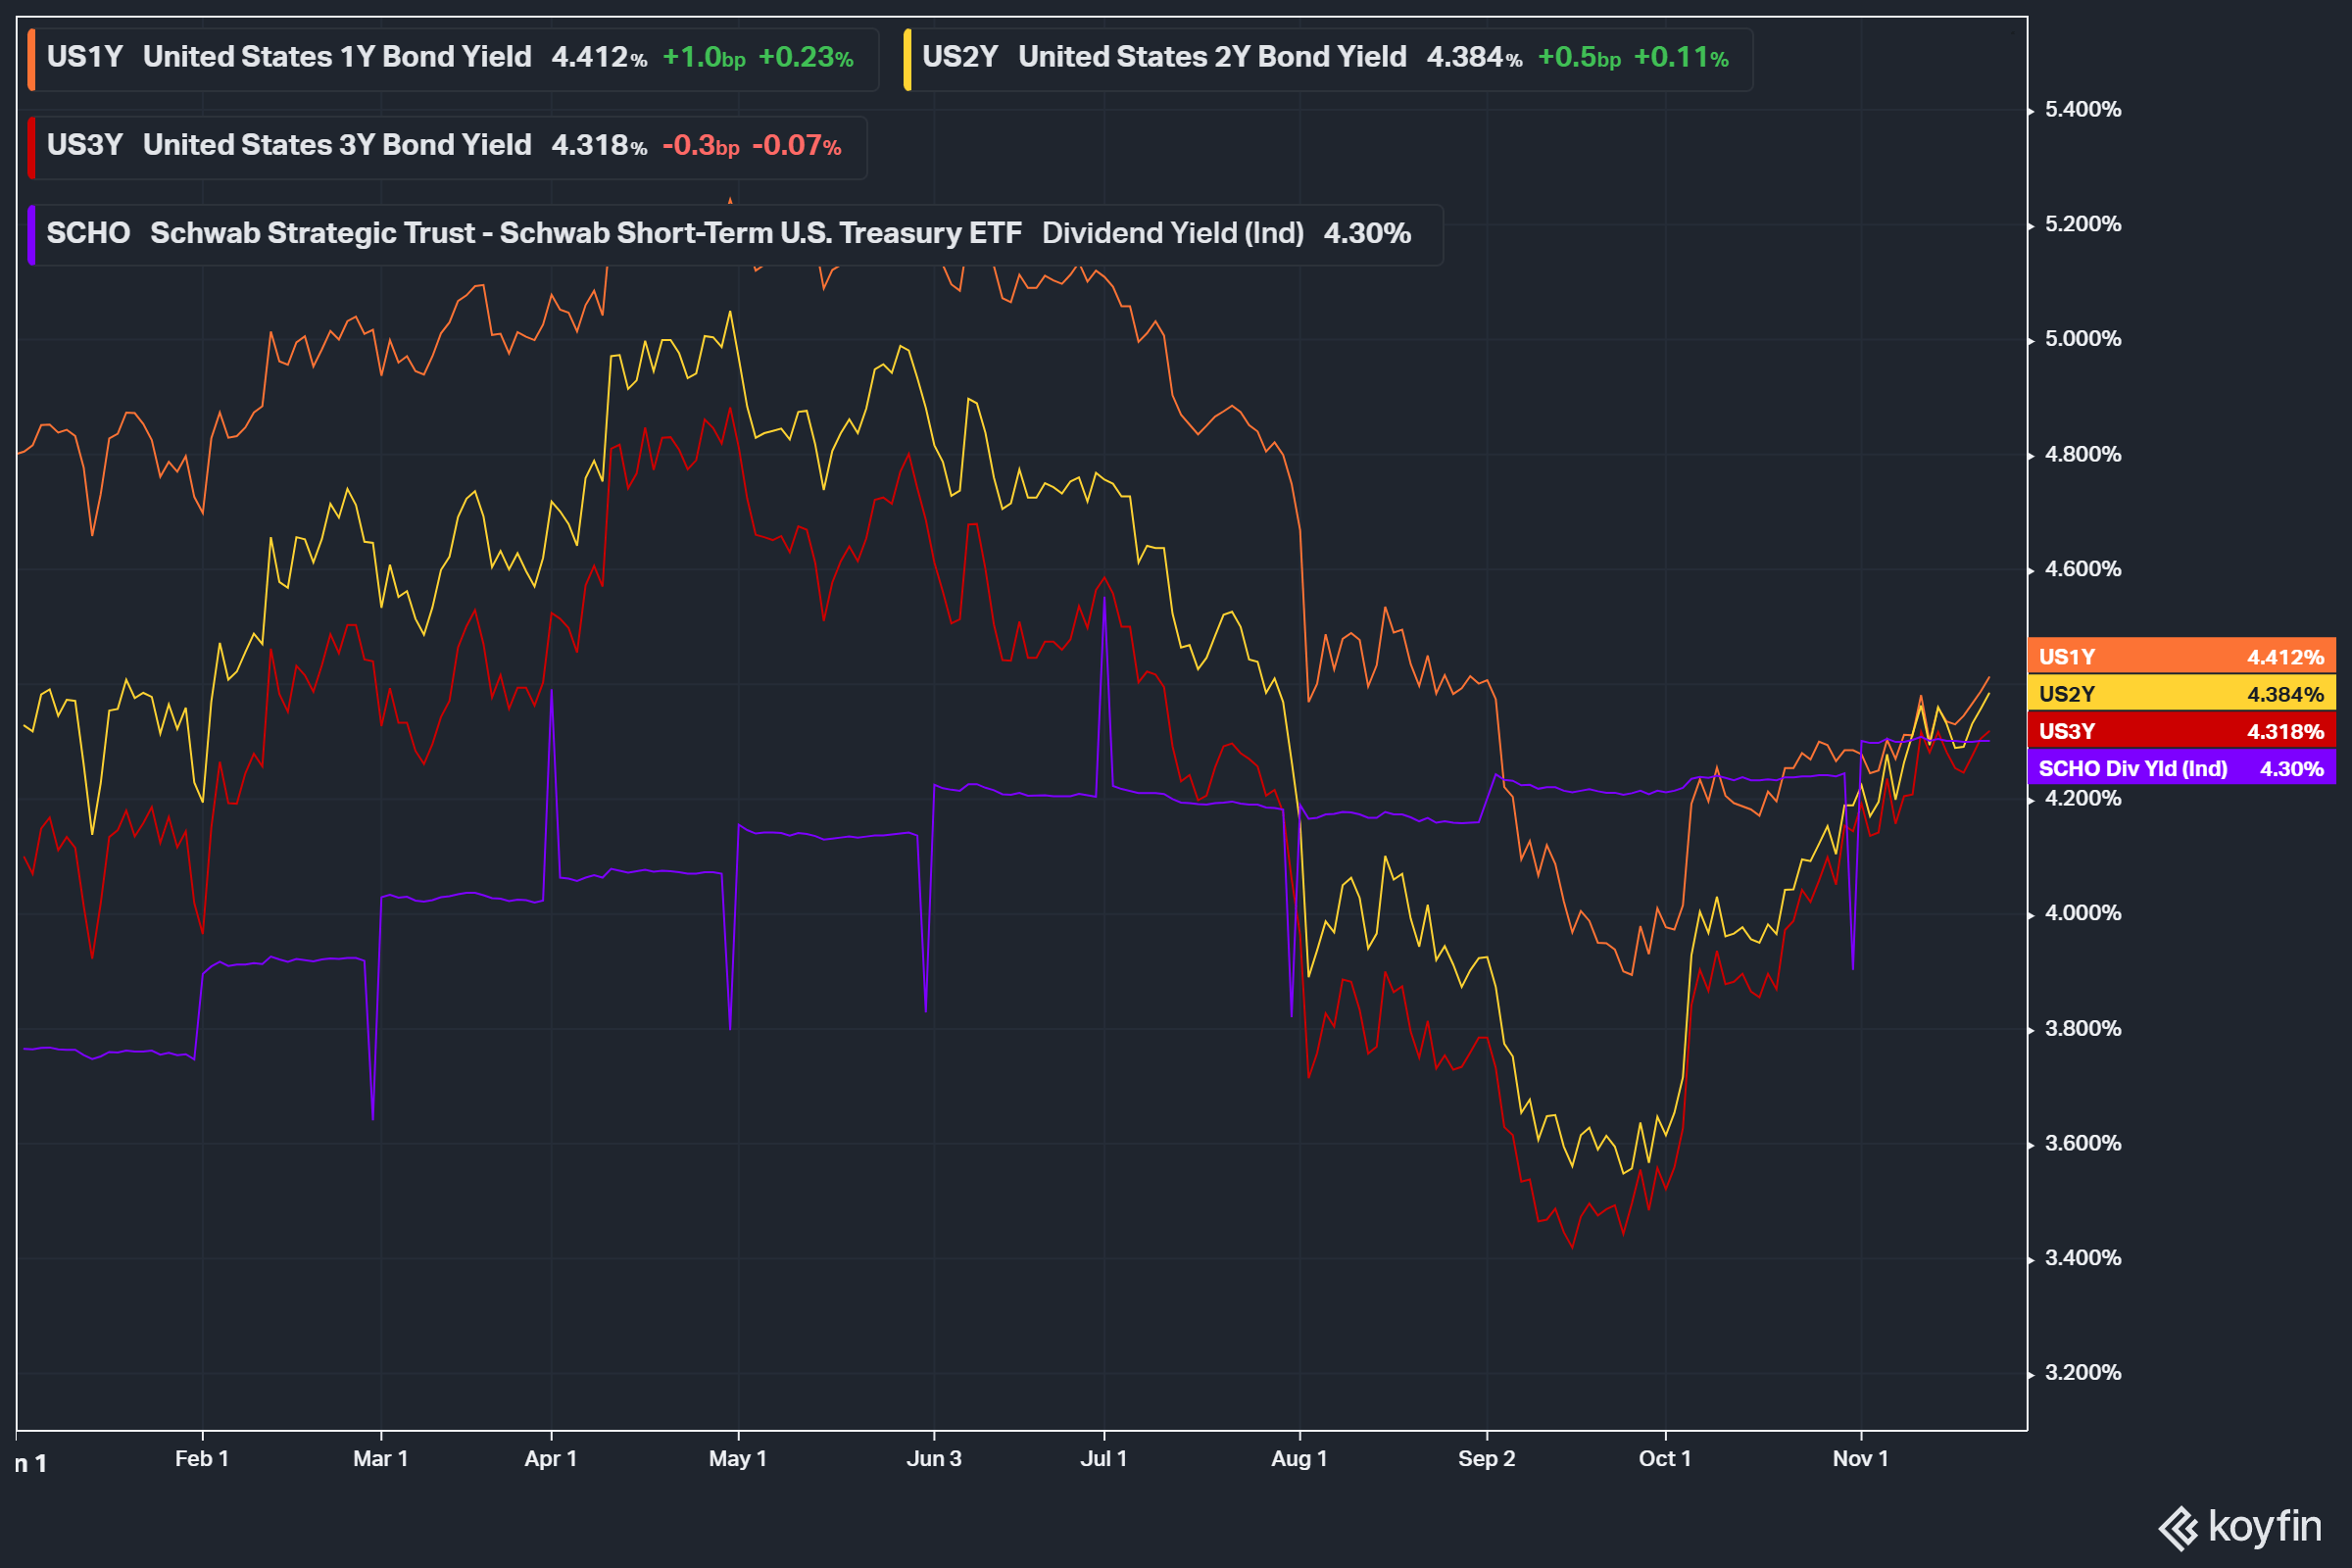Click the US1Y legend box
Screen dimensions: 2352x1568
455,58
